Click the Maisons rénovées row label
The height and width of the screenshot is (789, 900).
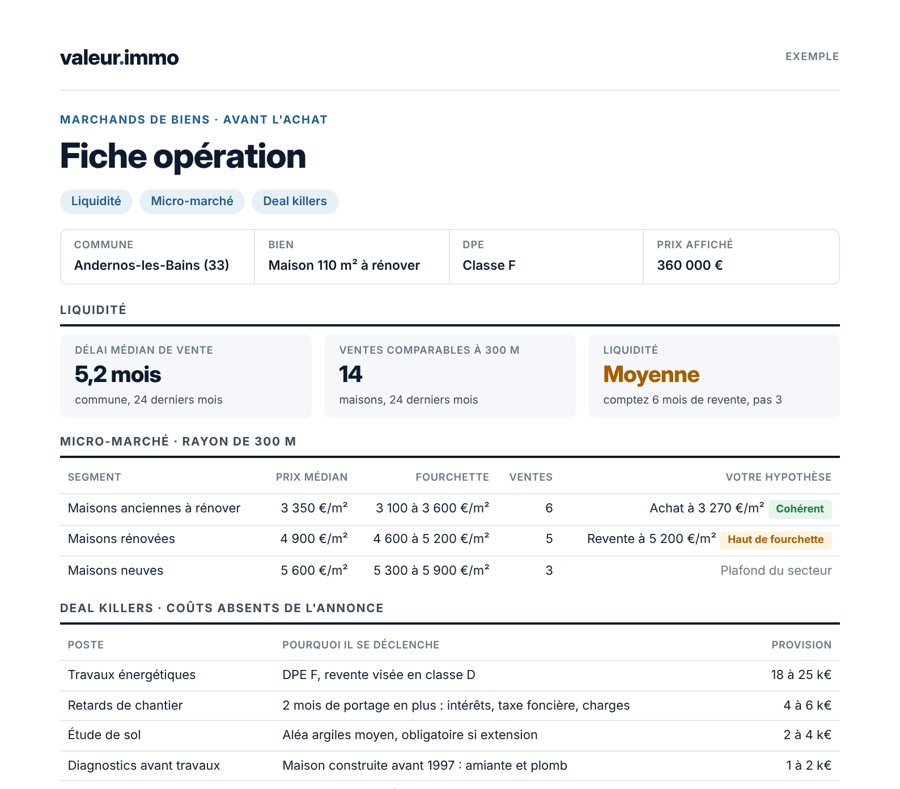[121, 539]
